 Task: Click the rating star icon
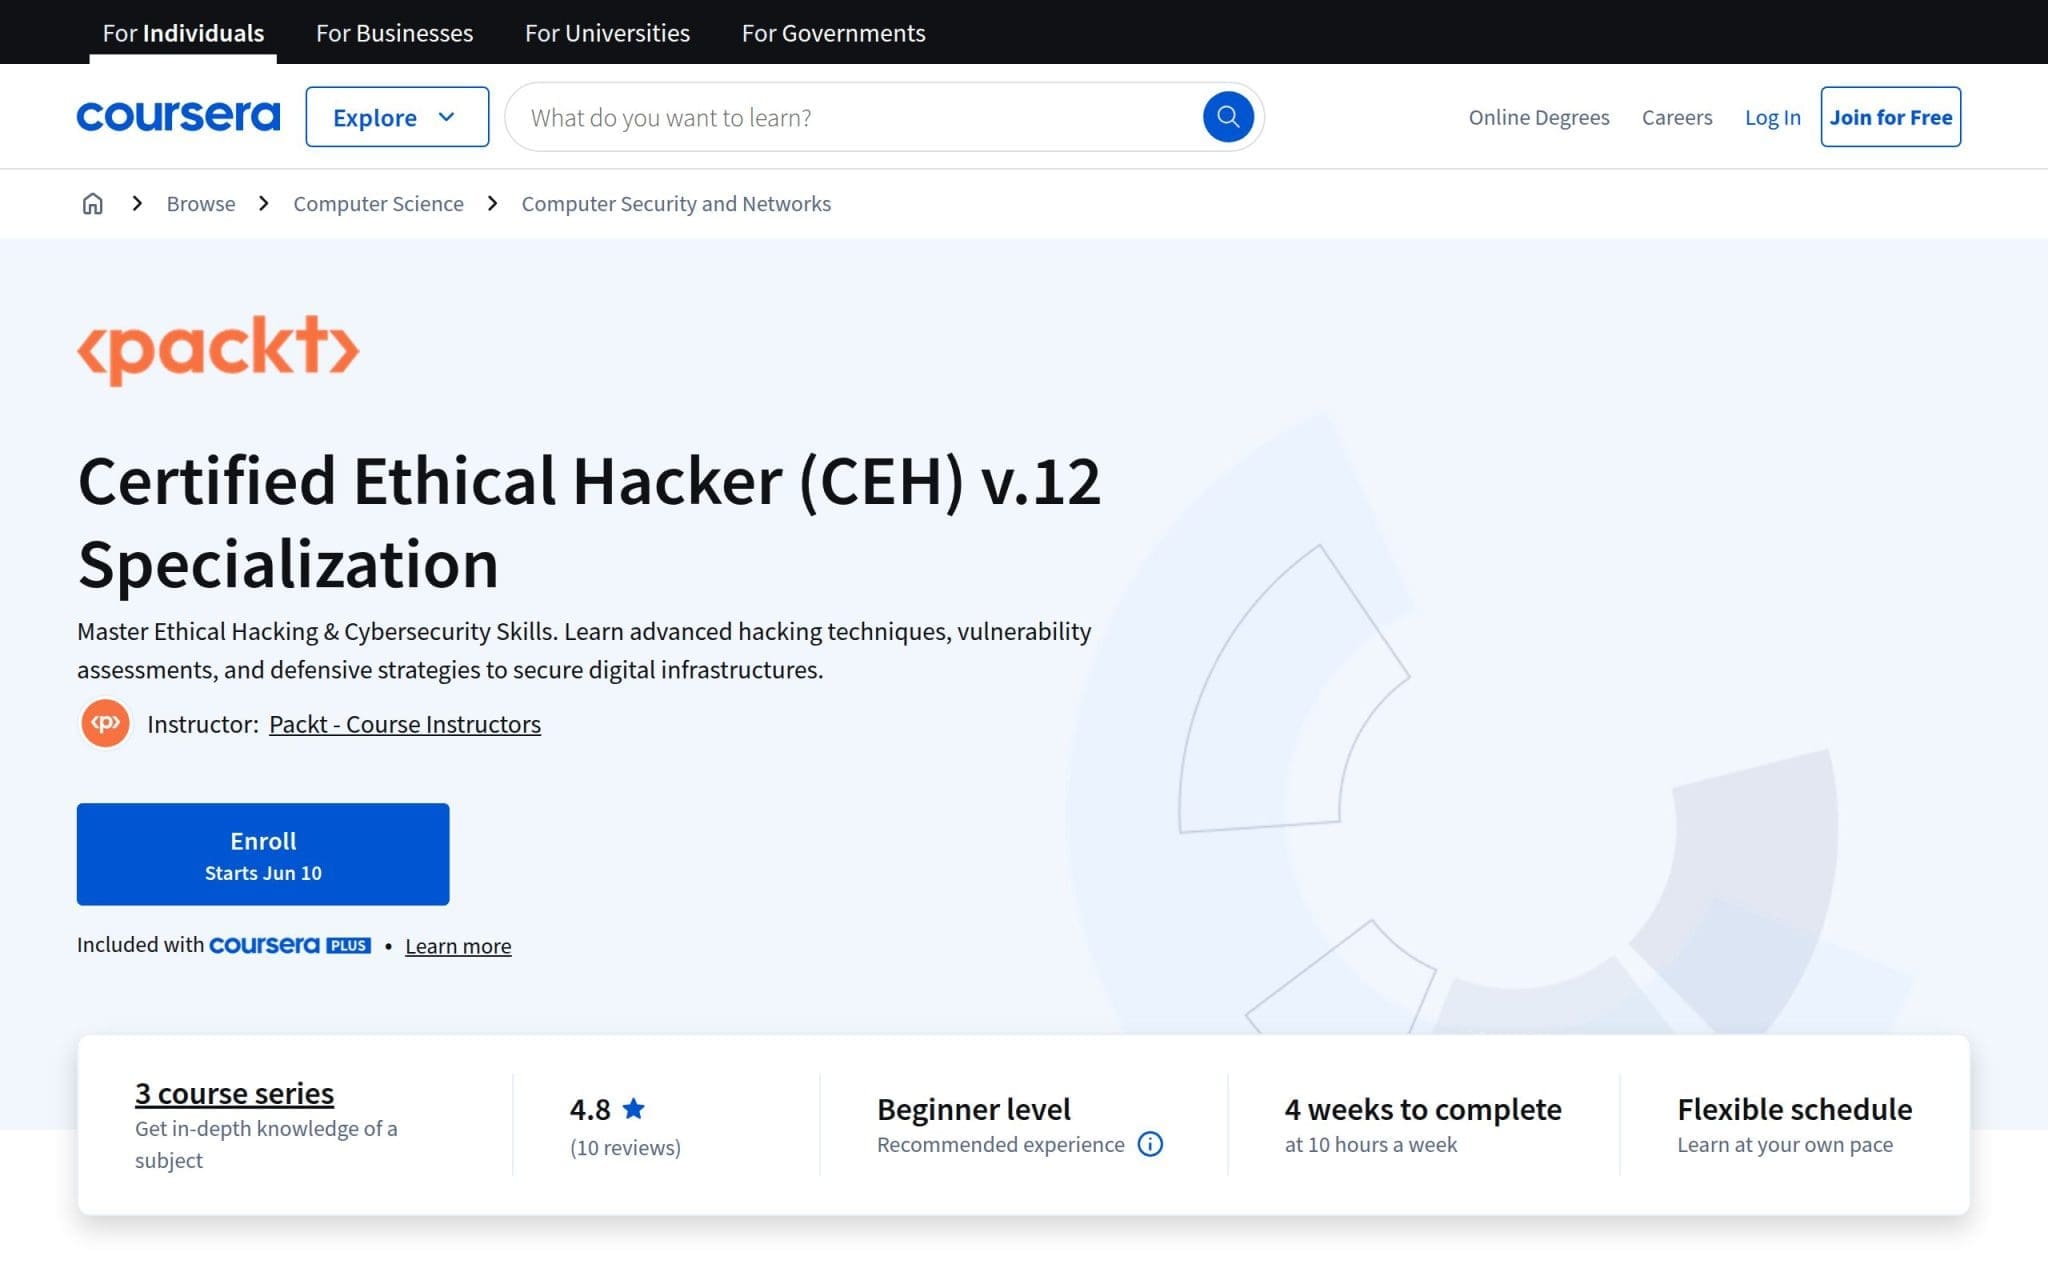click(633, 1108)
